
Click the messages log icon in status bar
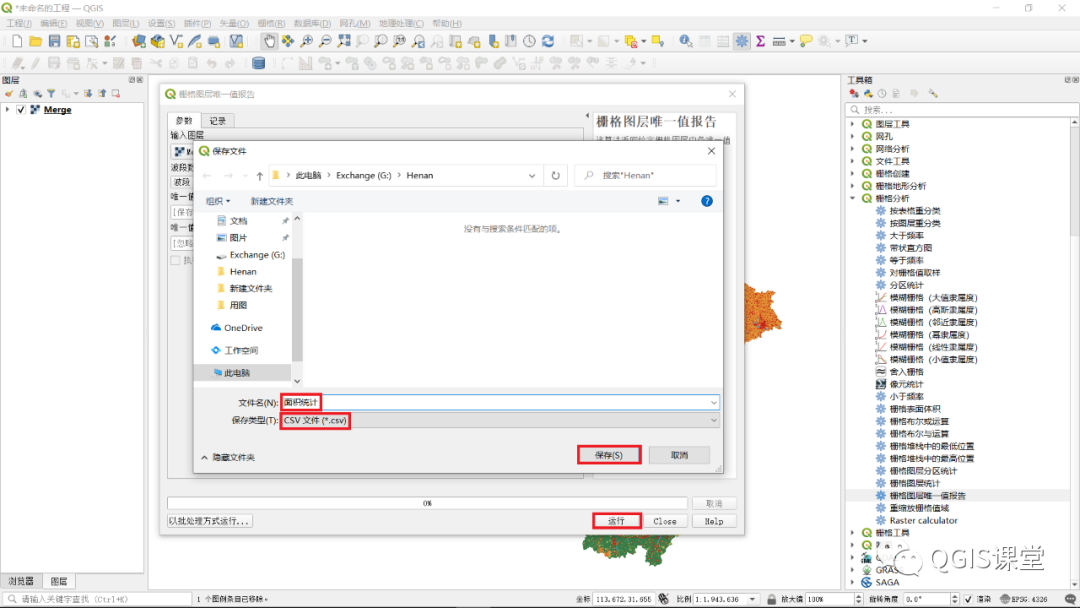1070,599
